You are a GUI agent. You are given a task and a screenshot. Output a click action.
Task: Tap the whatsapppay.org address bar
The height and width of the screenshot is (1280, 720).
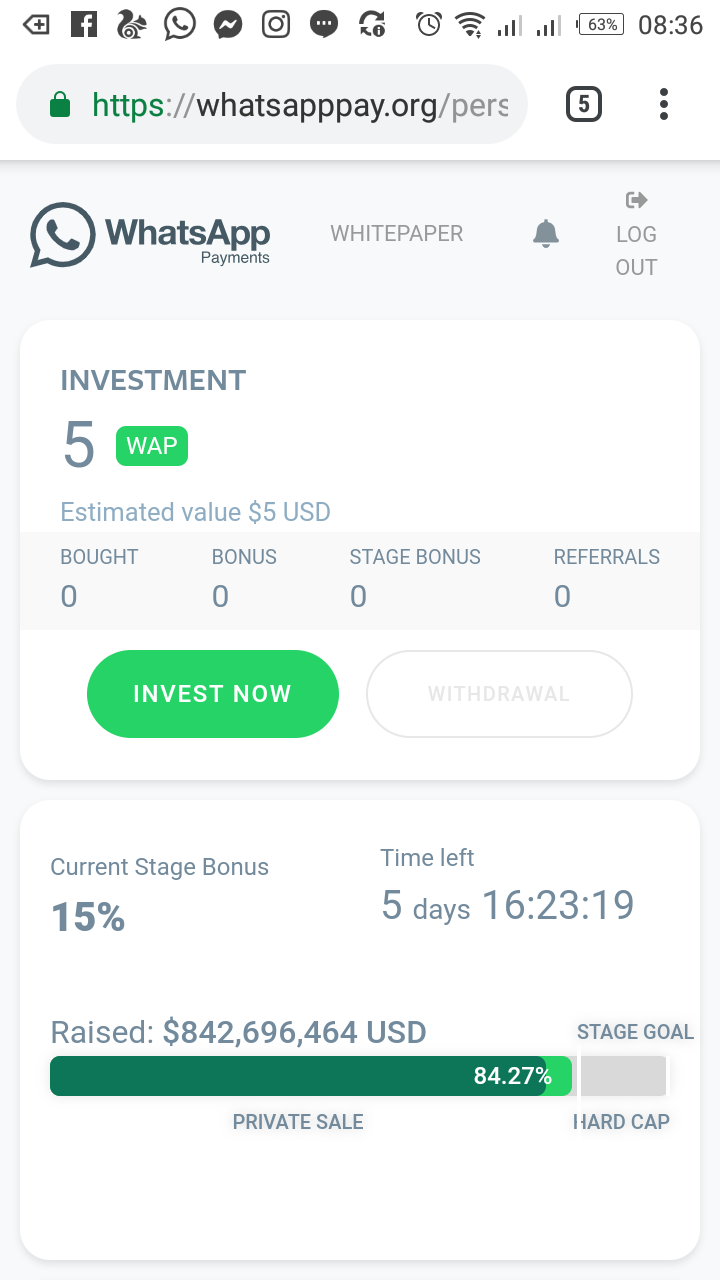[300, 105]
